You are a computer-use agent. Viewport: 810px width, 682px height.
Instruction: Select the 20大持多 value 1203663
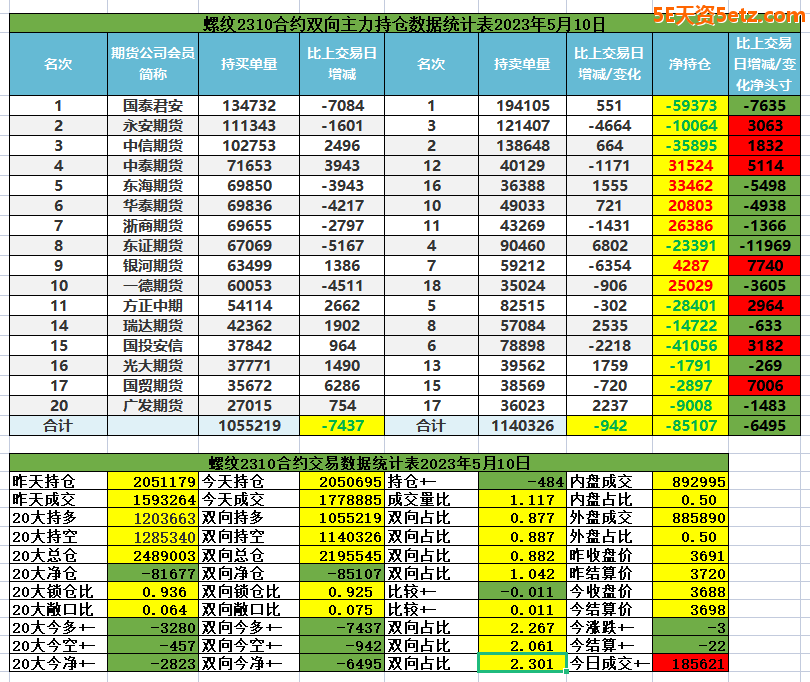(153, 518)
